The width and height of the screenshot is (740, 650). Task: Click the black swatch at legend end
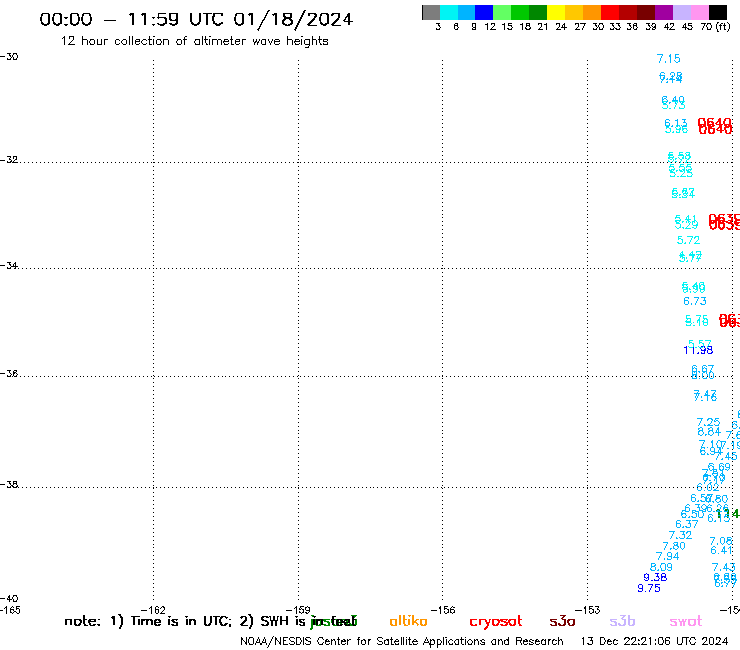tap(718, 12)
